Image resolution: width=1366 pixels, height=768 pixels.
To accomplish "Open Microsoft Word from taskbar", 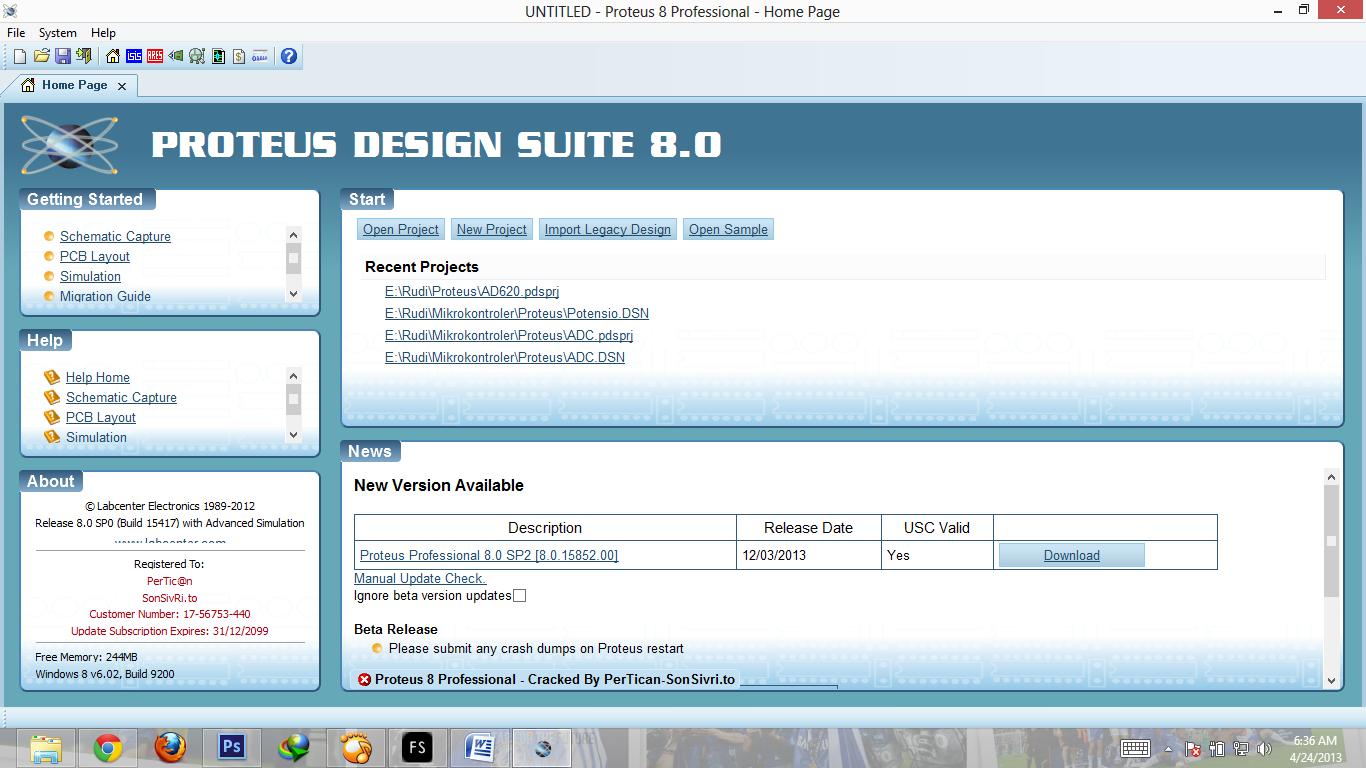I will [480, 748].
